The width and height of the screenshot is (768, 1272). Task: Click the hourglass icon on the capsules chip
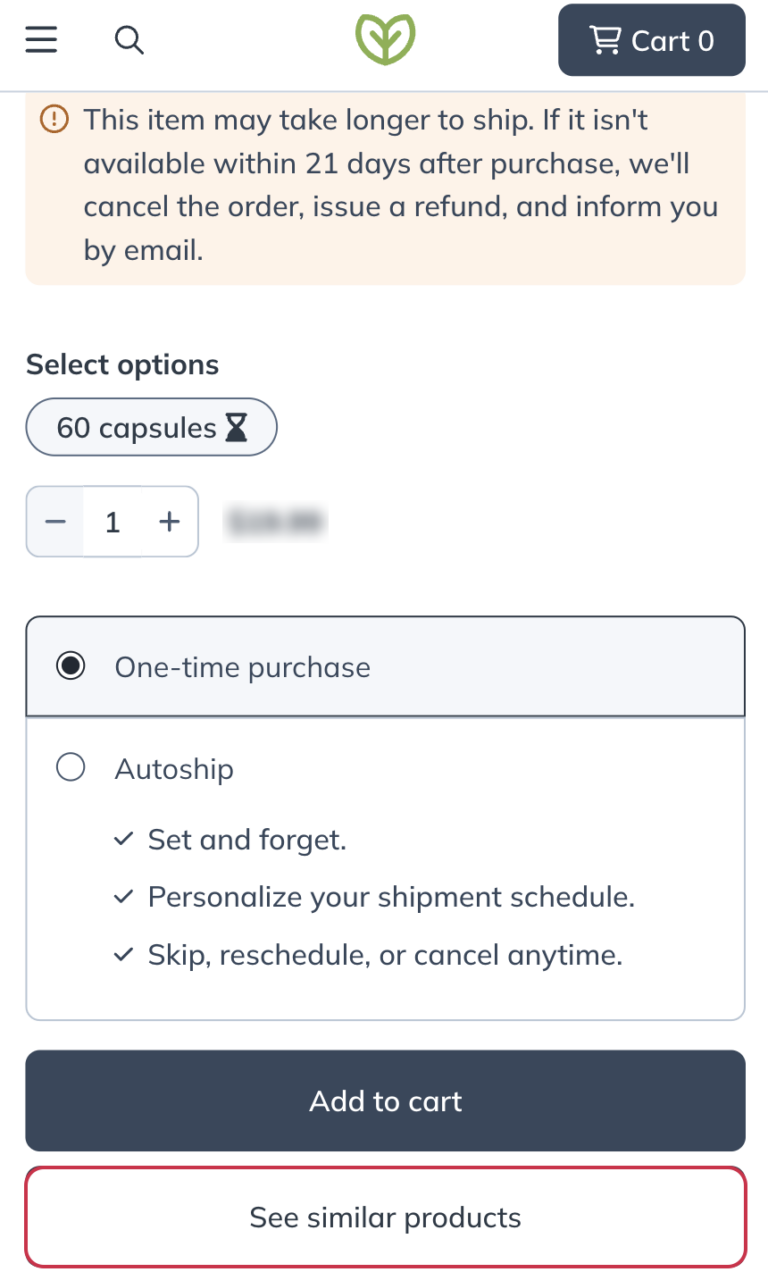tap(236, 427)
